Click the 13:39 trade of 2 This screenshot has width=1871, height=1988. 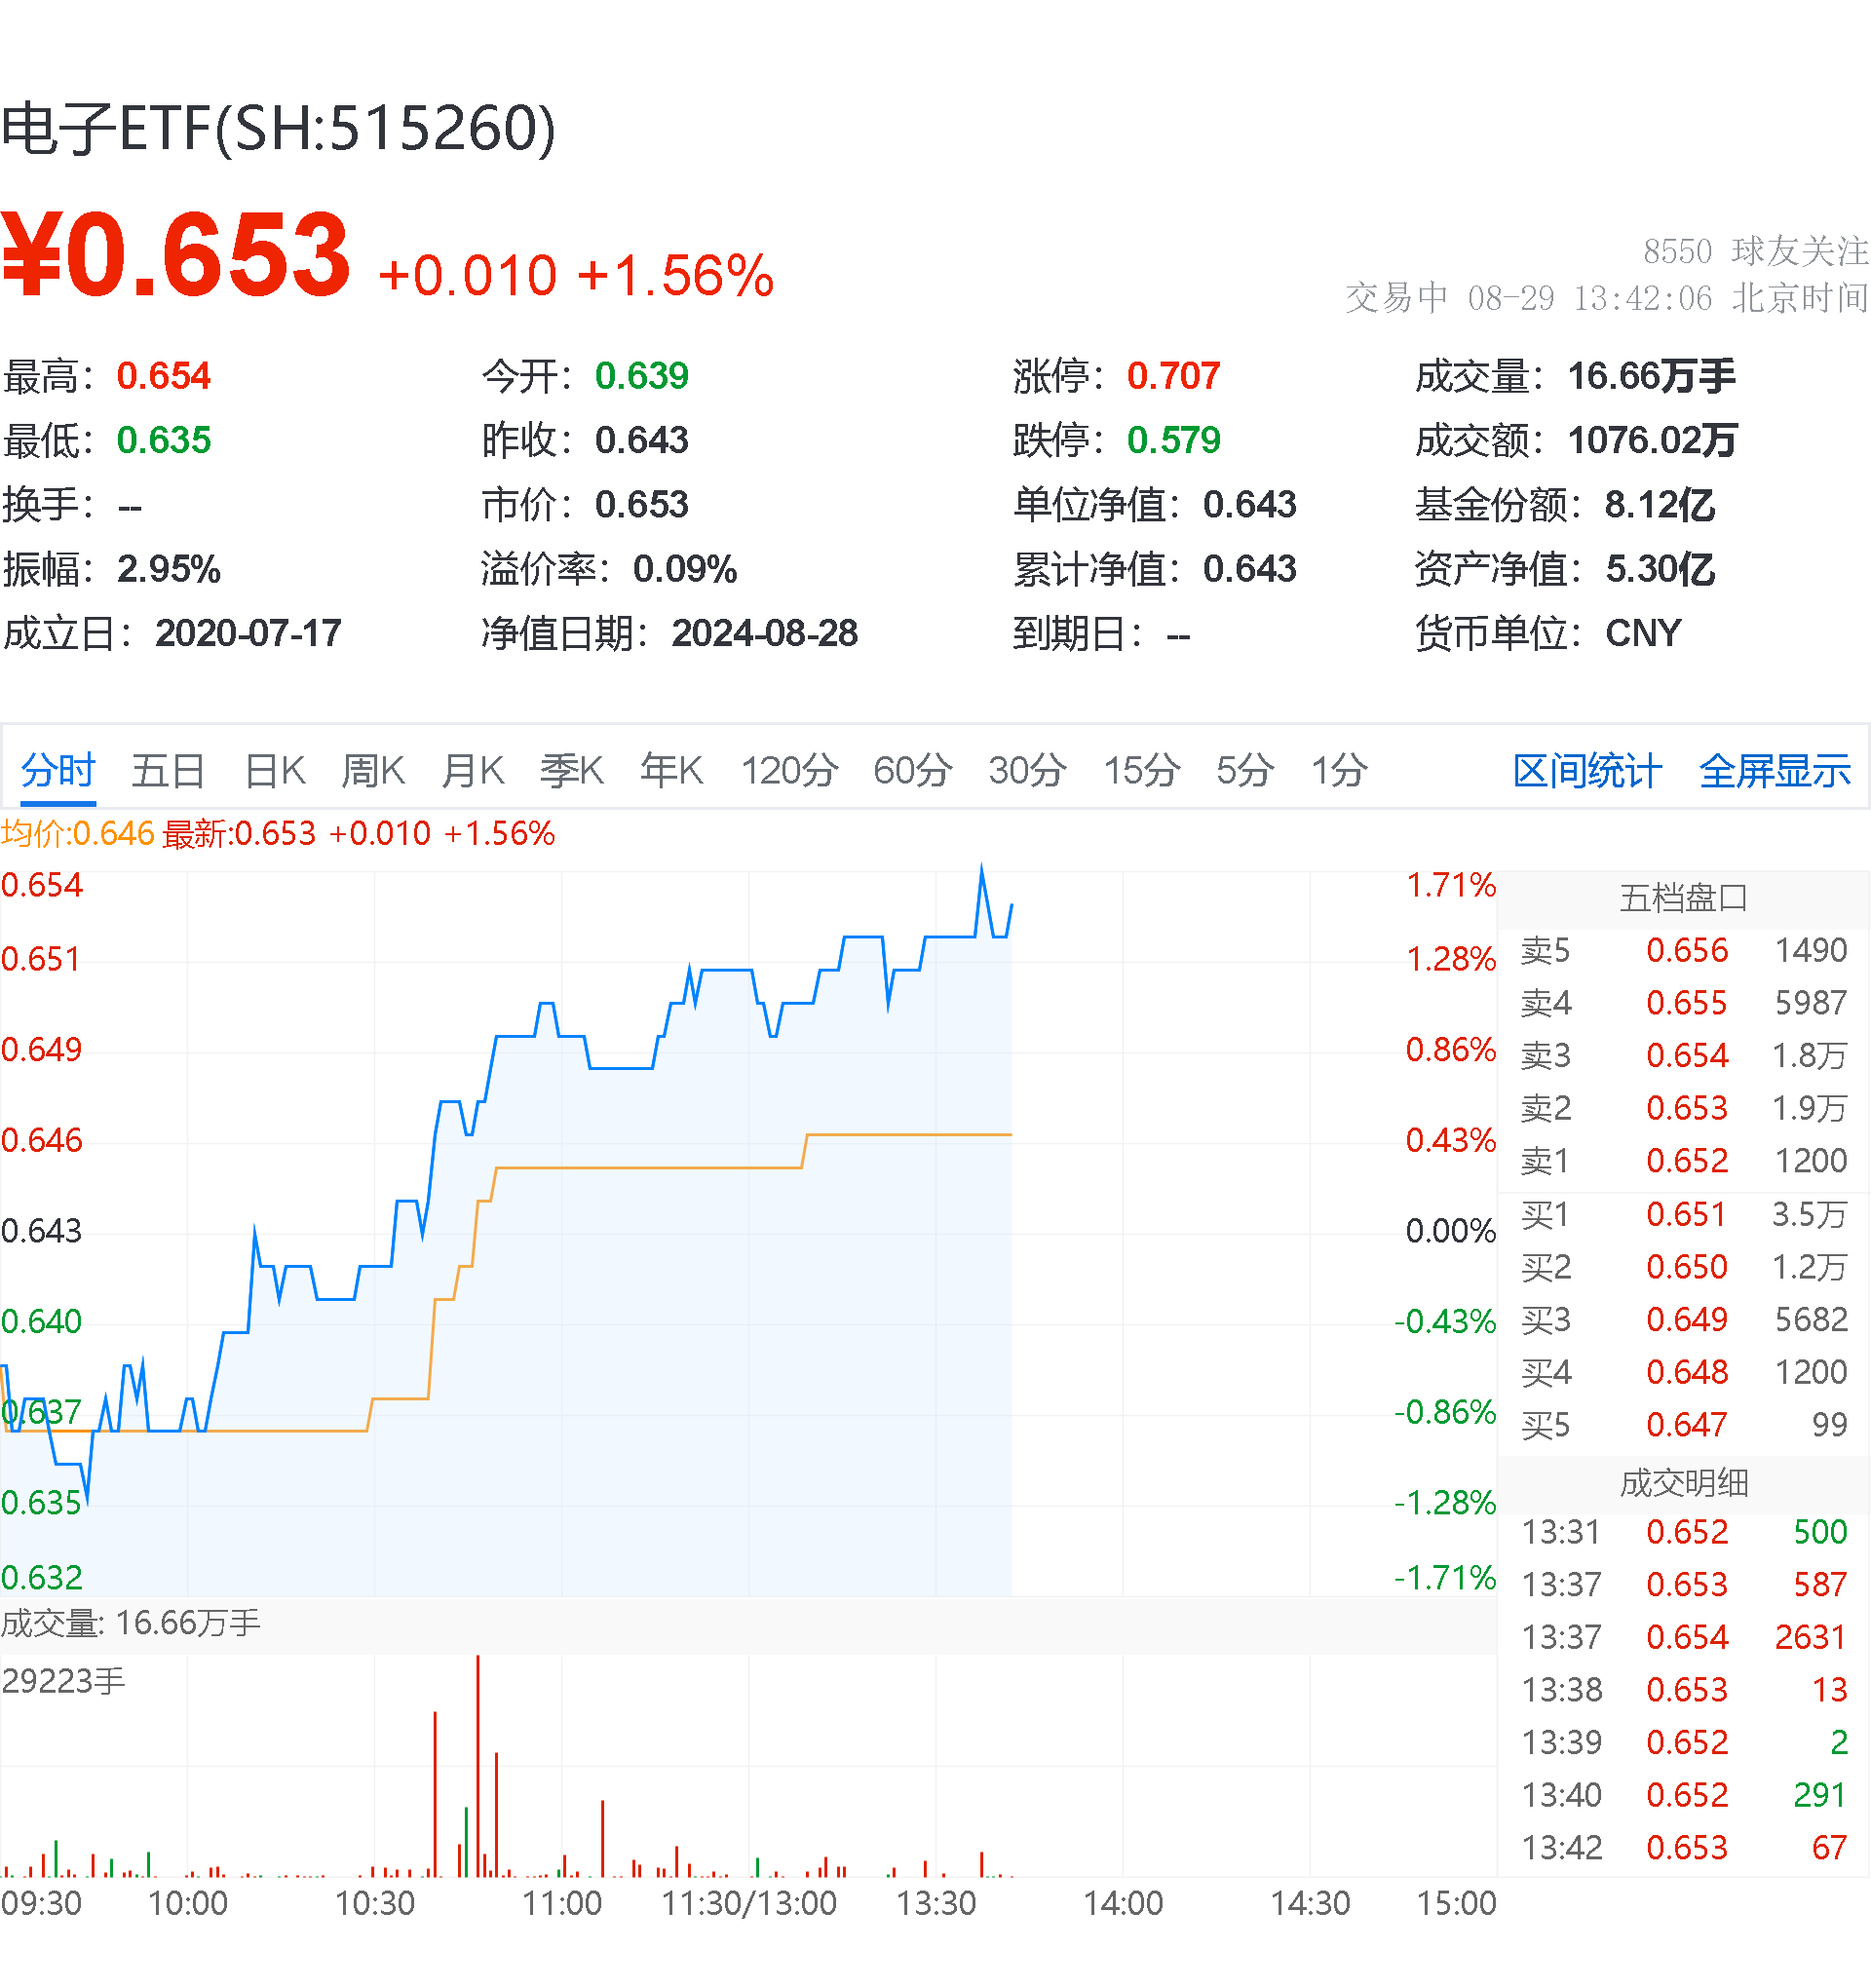pyautogui.click(x=1684, y=1742)
